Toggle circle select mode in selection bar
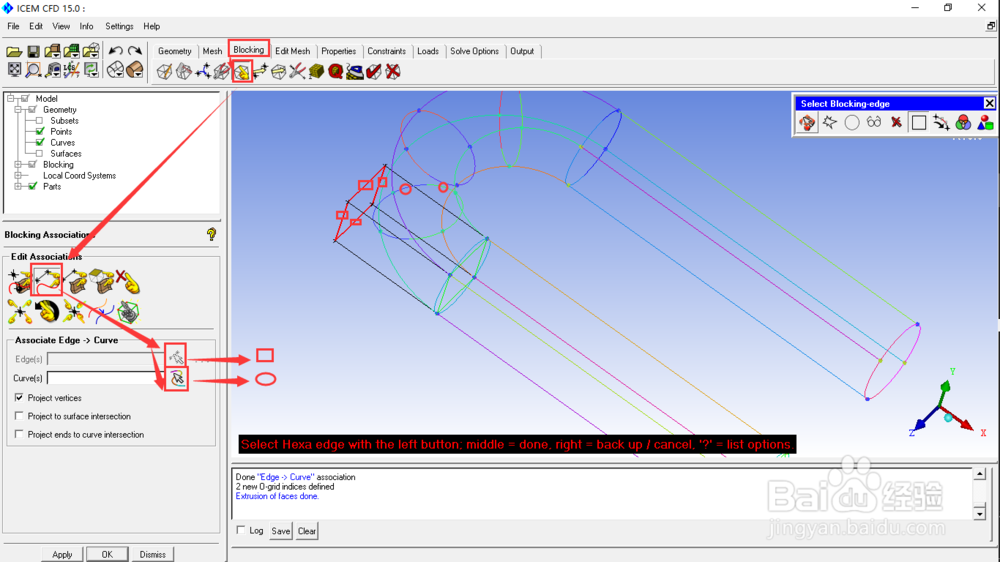The height and width of the screenshot is (562, 1000). [x=852, y=122]
